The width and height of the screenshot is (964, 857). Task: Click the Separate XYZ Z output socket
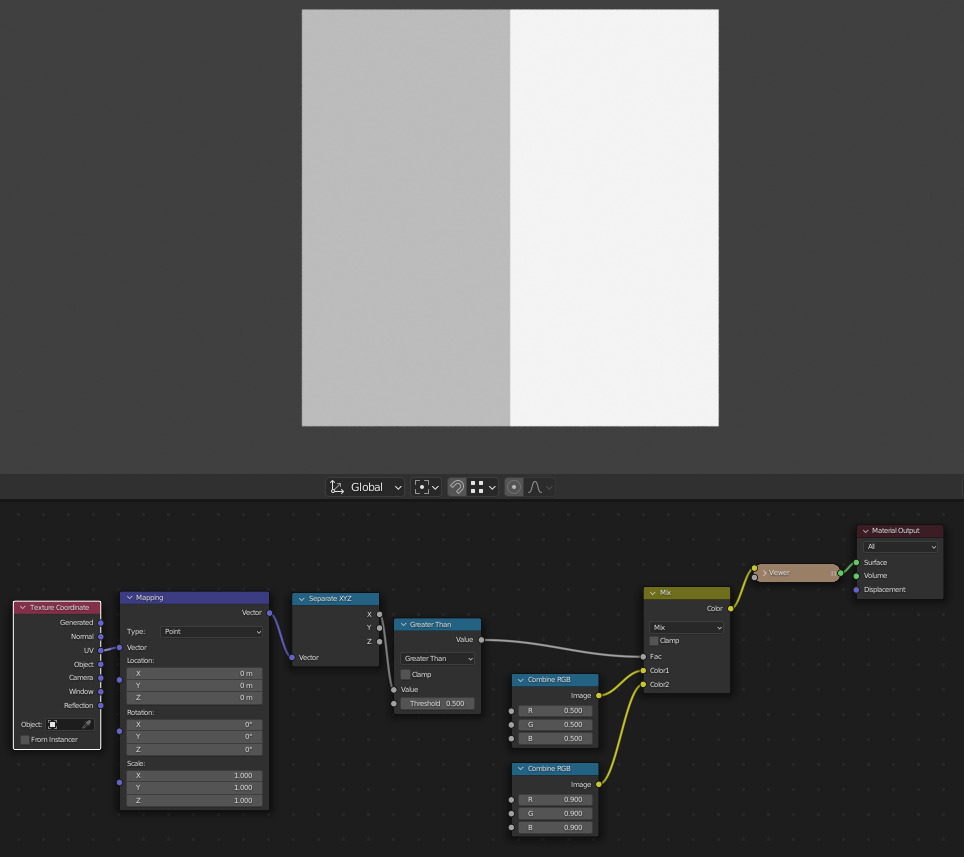pyautogui.click(x=379, y=642)
